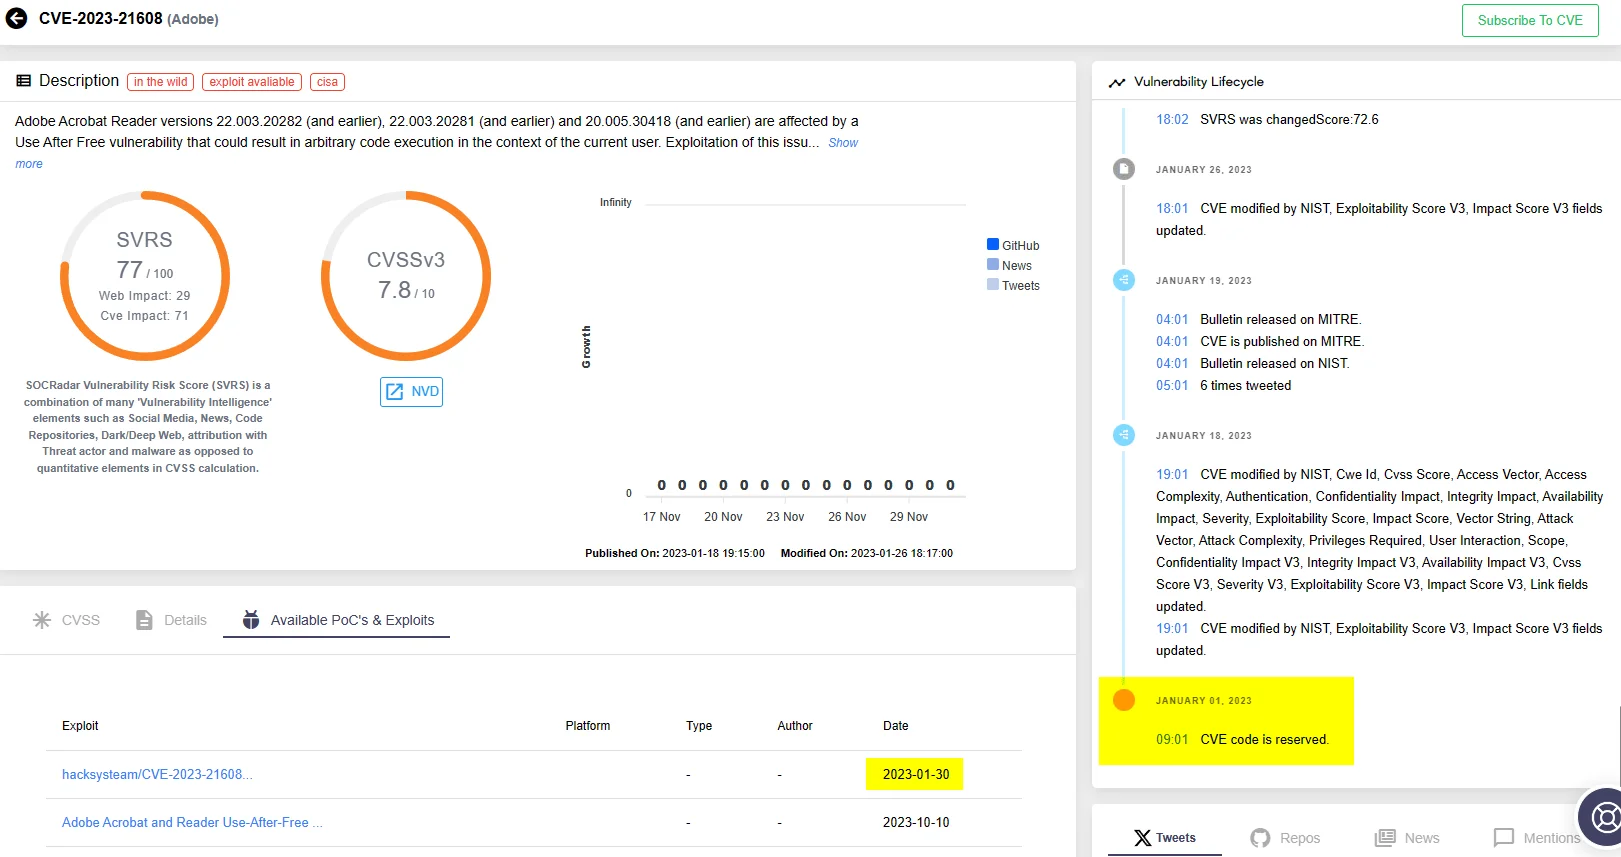Click 'CVE code is reserved.' lifecycle entry

1264,739
